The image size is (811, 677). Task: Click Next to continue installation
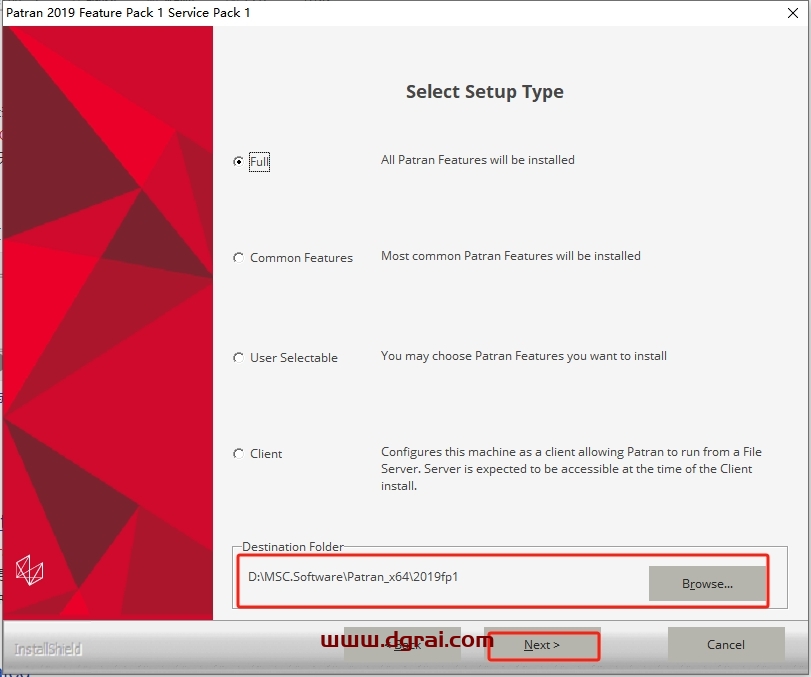542,644
